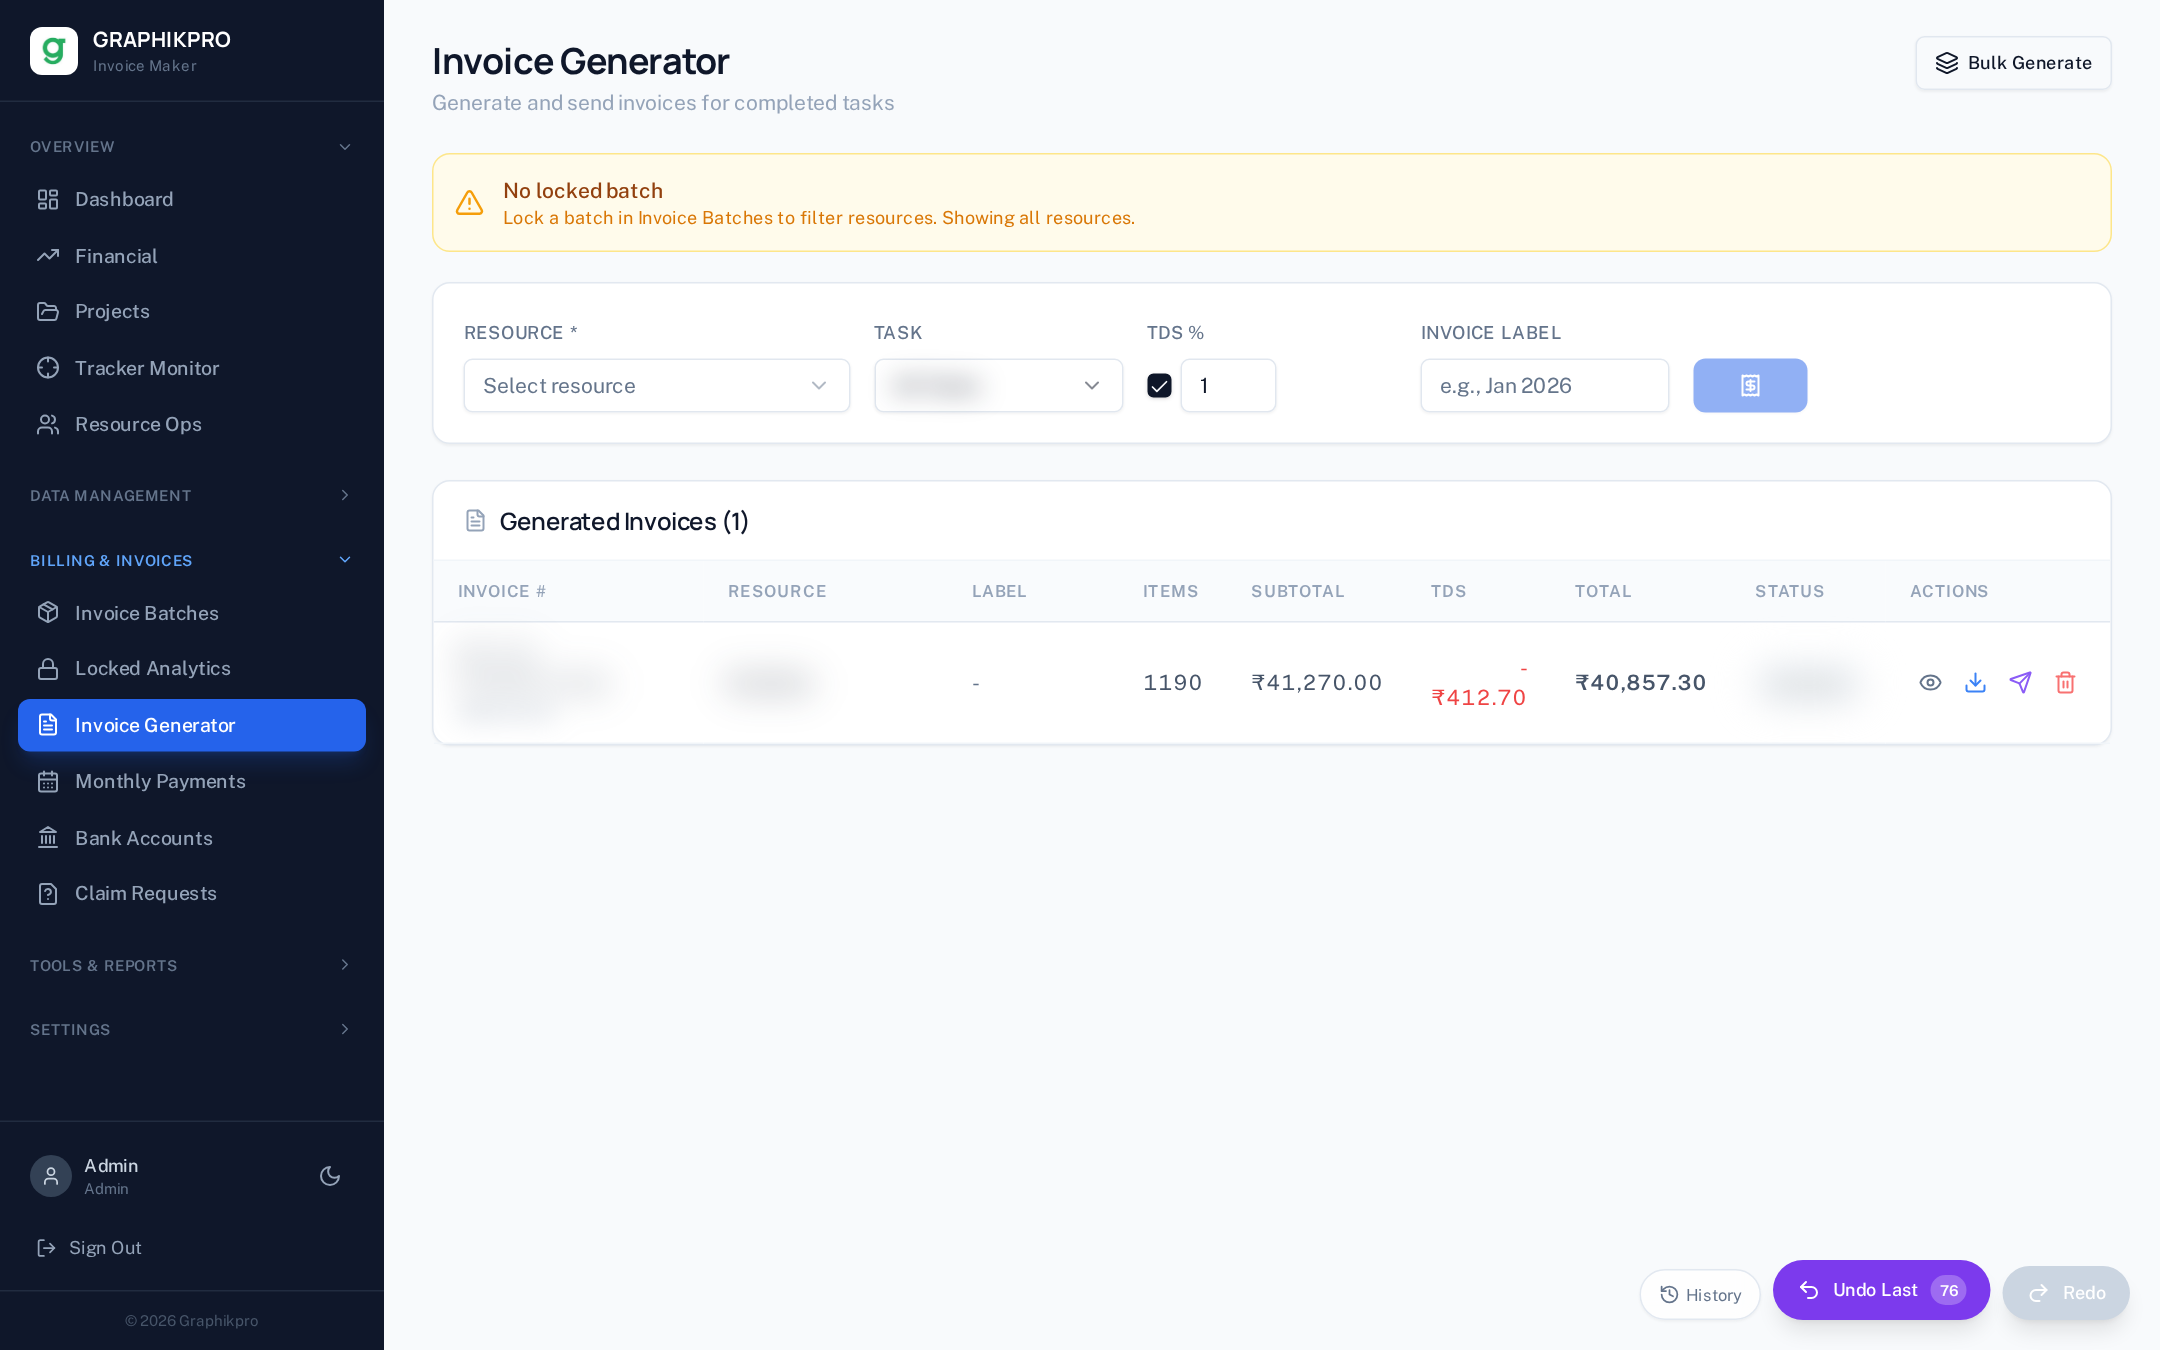The height and width of the screenshot is (1350, 2160).
Task: Collapse the Billing & Invoices section
Action: pos(192,561)
